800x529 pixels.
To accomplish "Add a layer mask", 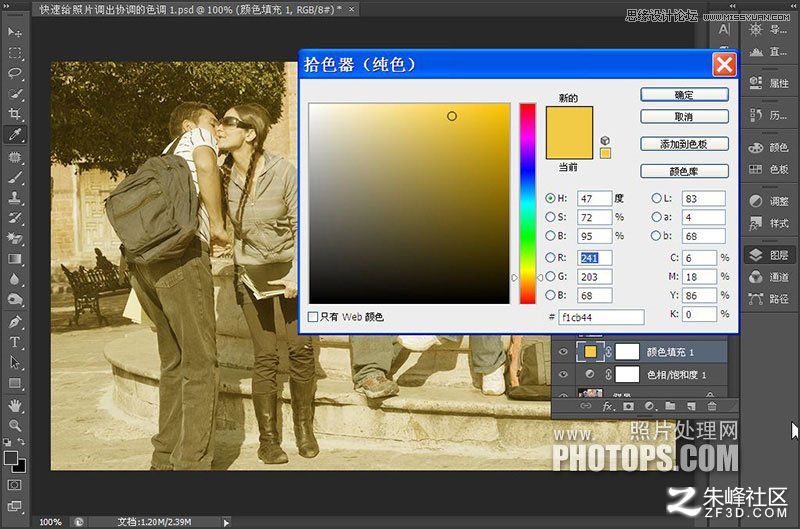I will (x=629, y=406).
